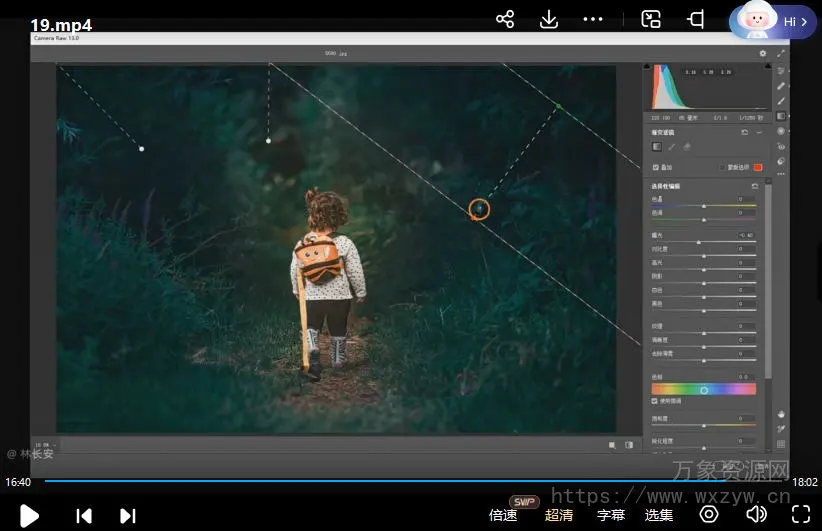Screen dimensions: 822x531
Task: Toggle the 使用微调 fine adjustment checkbox
Action: pos(655,401)
